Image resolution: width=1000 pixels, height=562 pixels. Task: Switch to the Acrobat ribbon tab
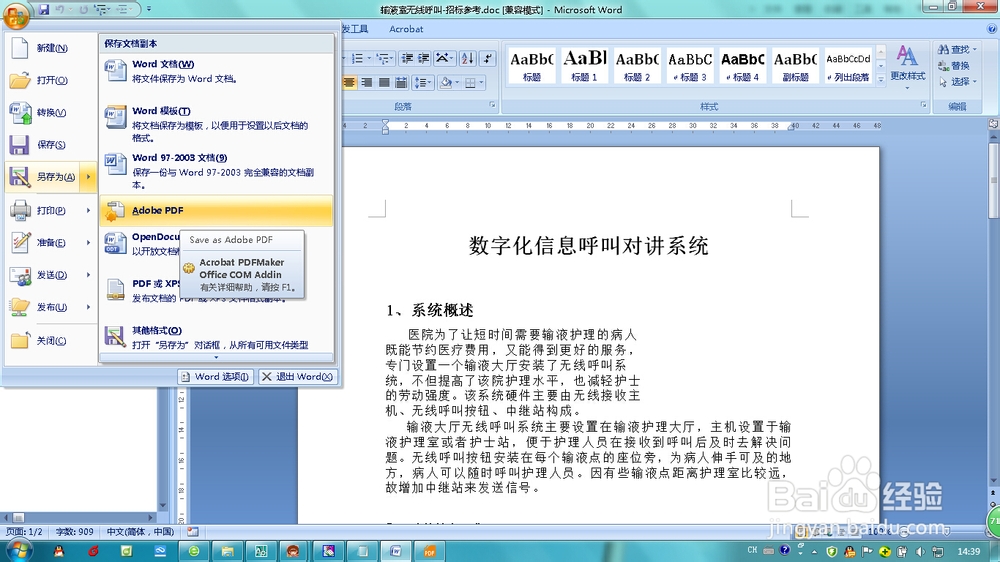406,29
